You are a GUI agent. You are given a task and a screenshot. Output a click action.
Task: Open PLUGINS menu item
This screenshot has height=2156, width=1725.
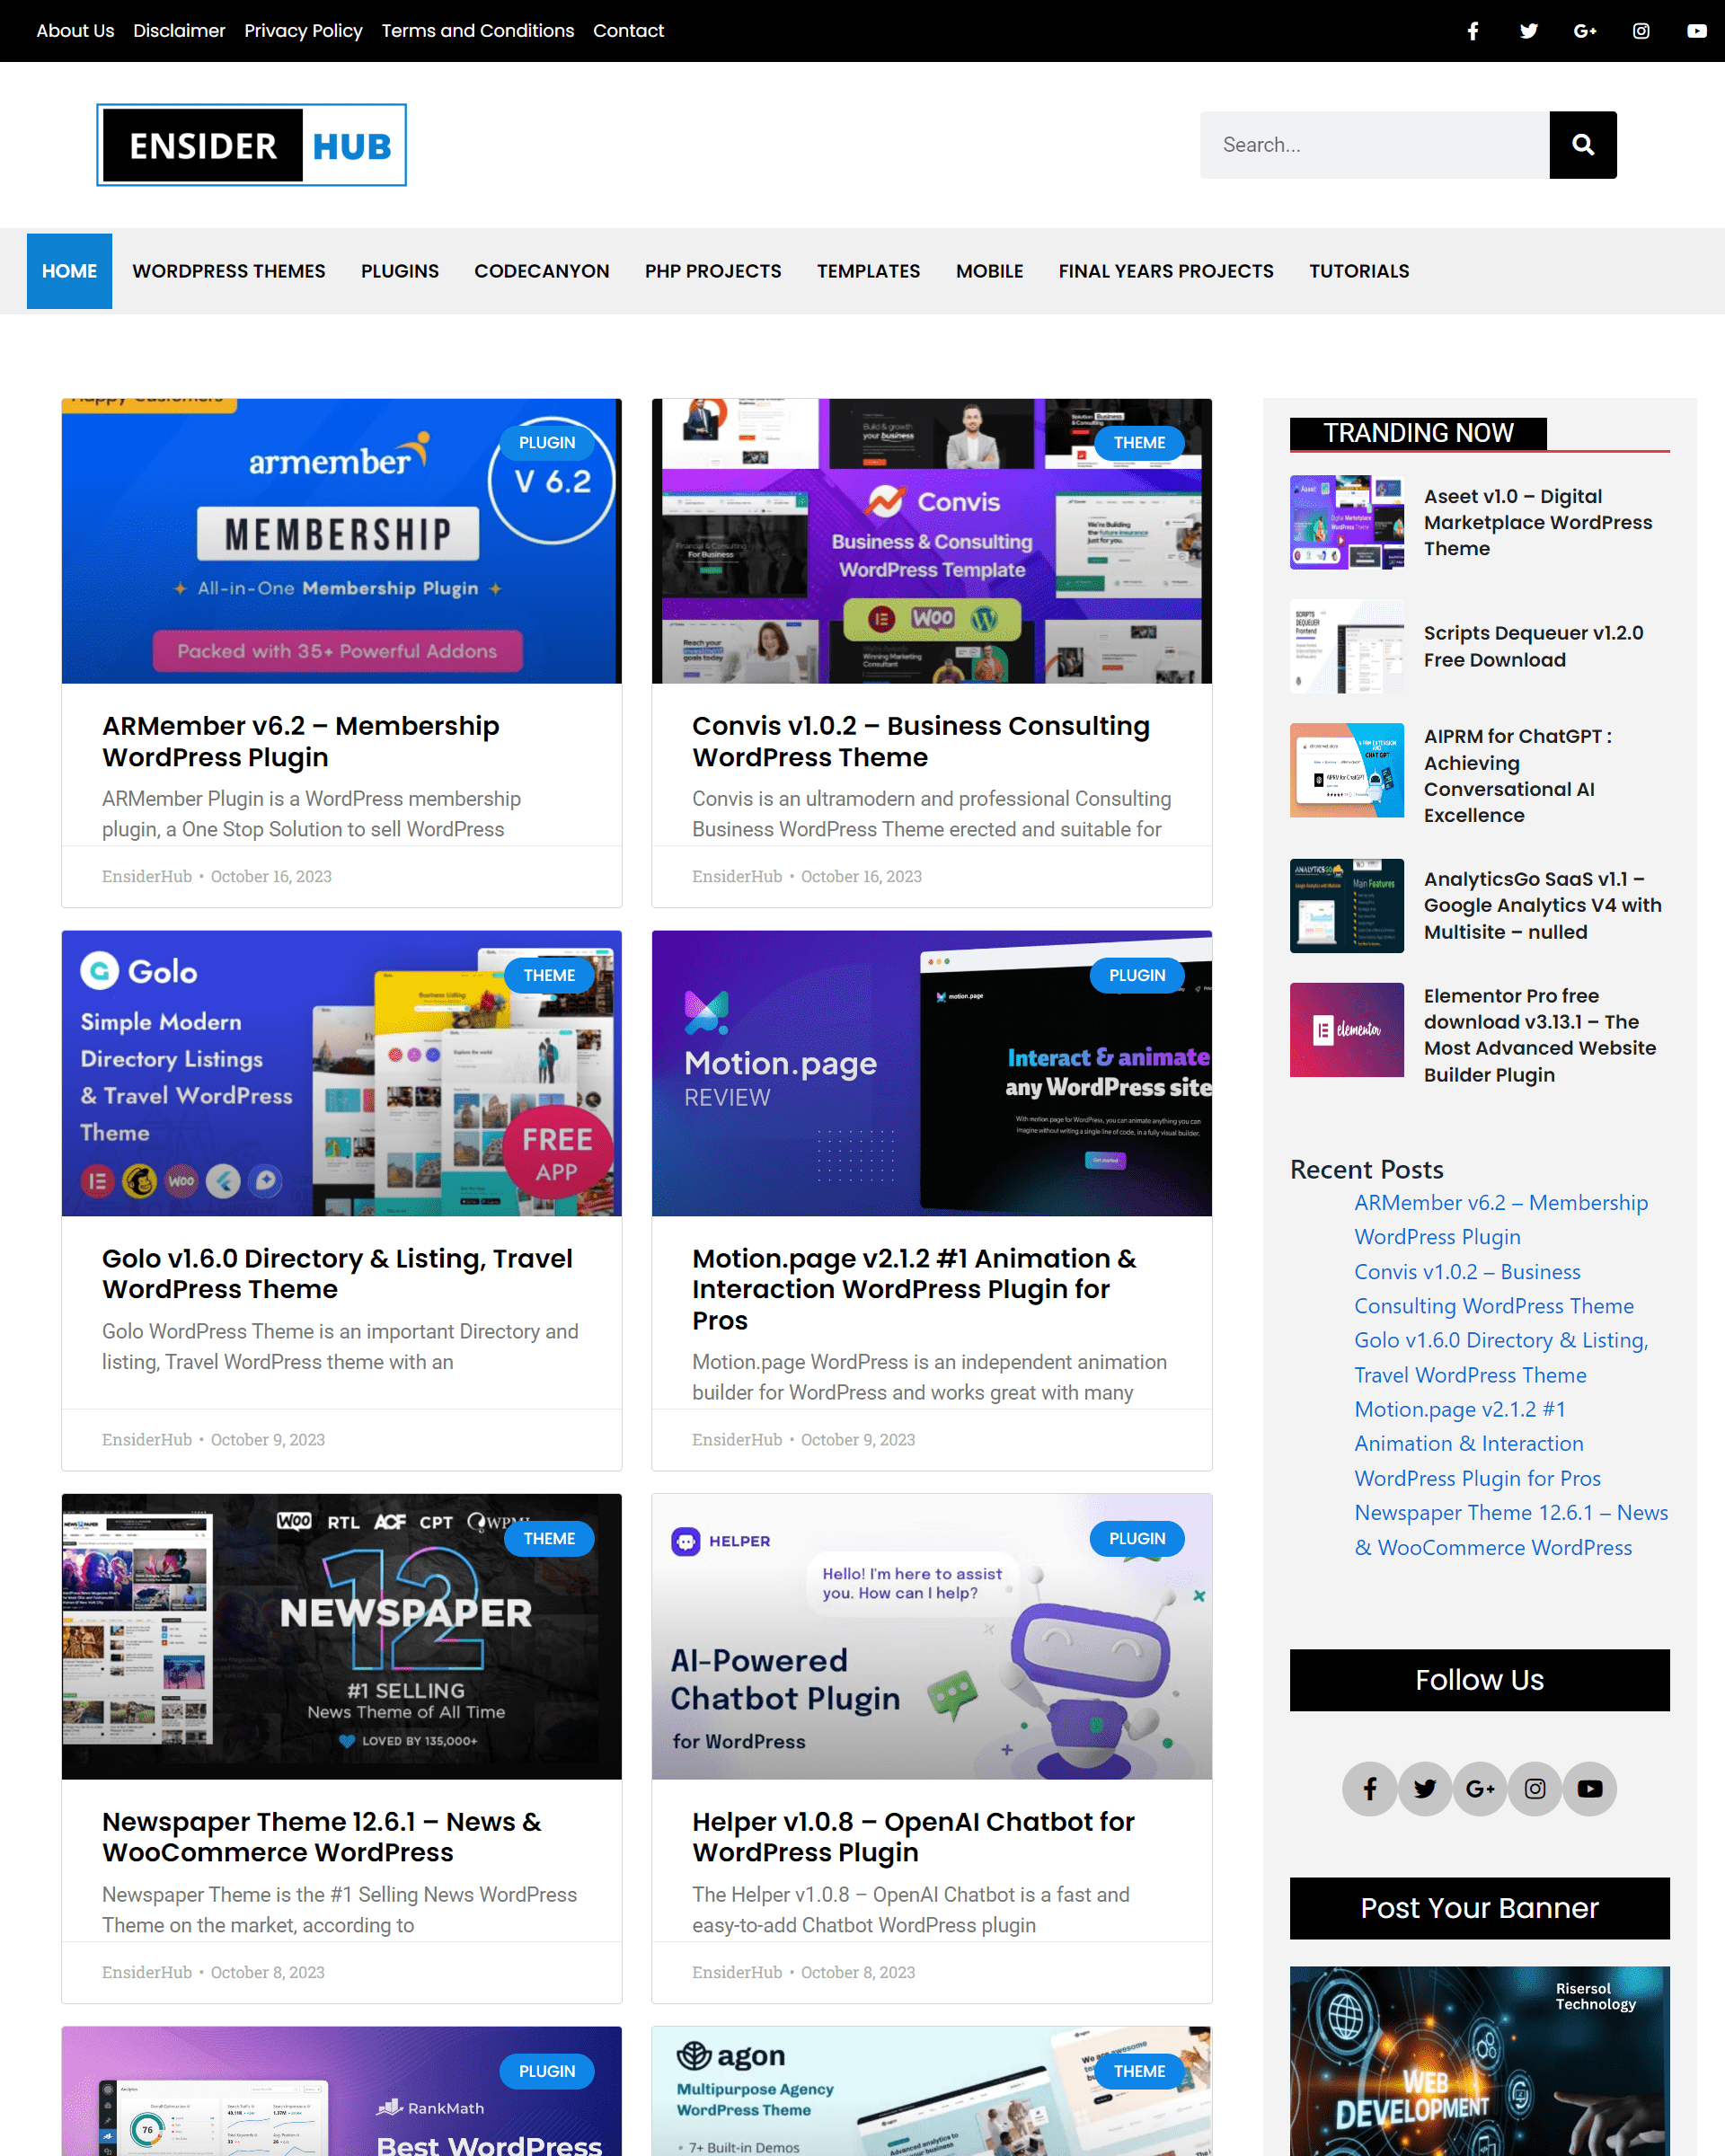400,271
